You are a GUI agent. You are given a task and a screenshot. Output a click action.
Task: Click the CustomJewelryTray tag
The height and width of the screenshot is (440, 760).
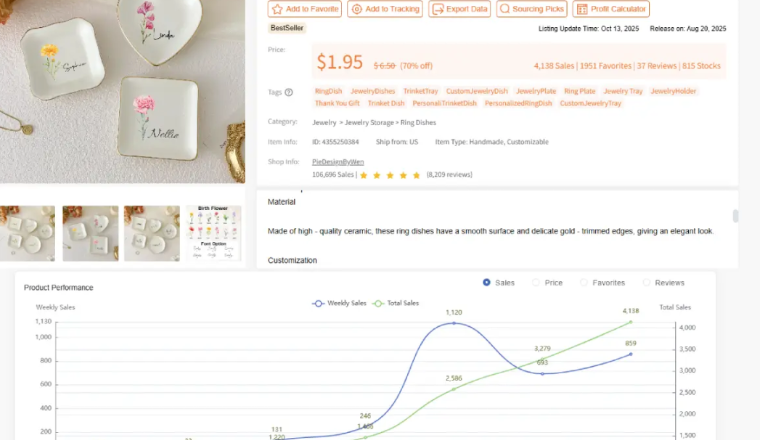click(x=590, y=103)
